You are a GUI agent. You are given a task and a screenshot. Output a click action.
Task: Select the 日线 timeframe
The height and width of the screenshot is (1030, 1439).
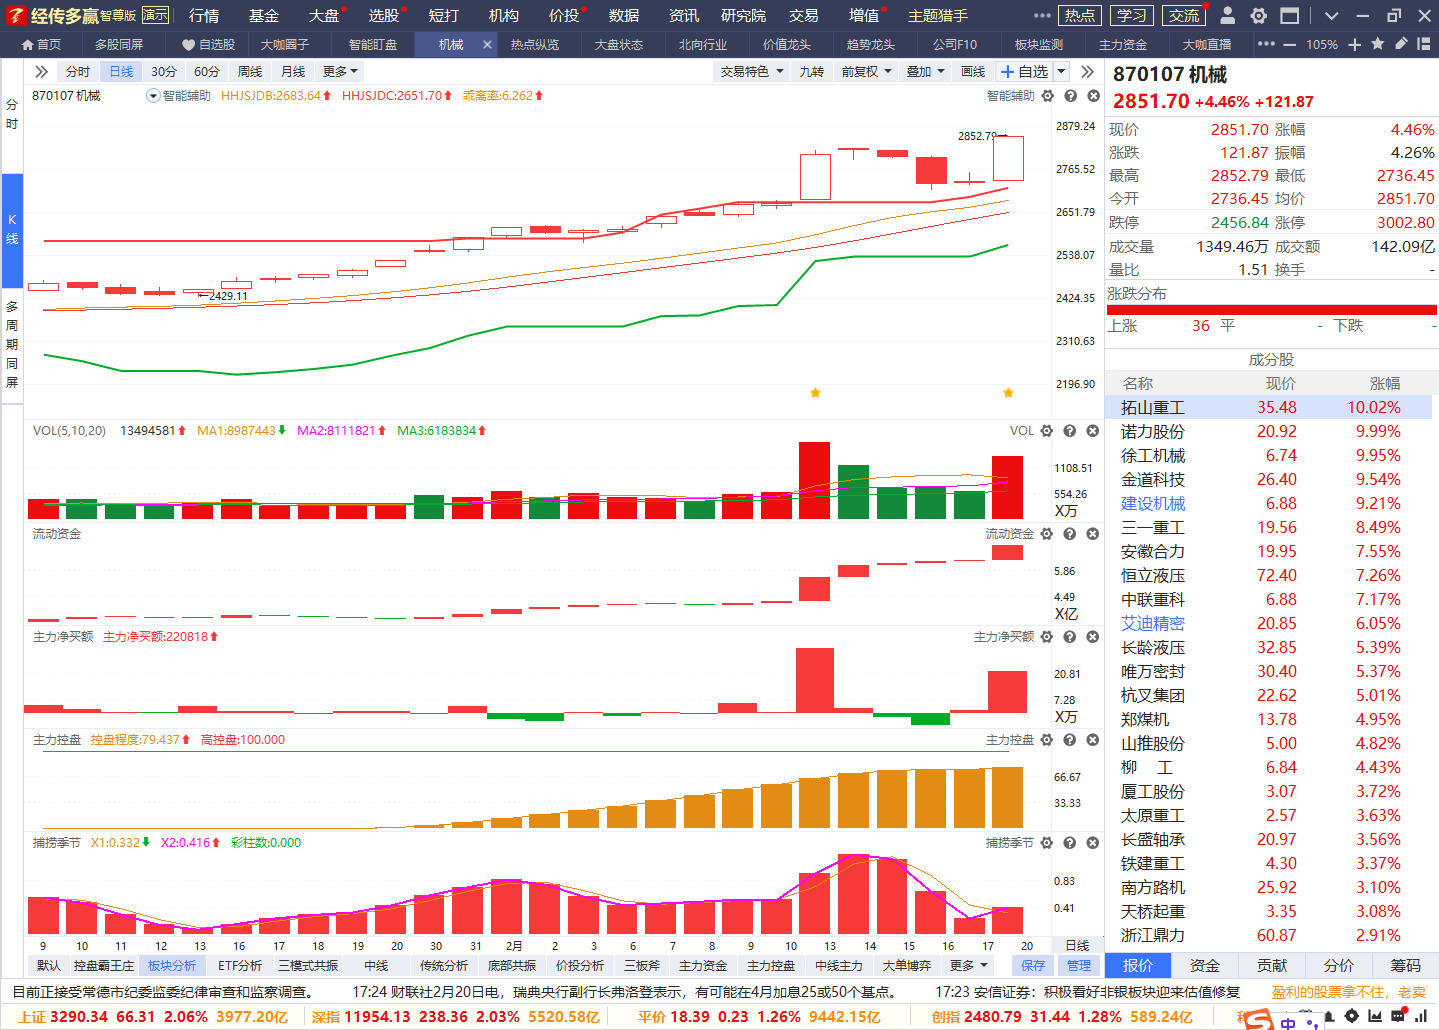(x=121, y=72)
